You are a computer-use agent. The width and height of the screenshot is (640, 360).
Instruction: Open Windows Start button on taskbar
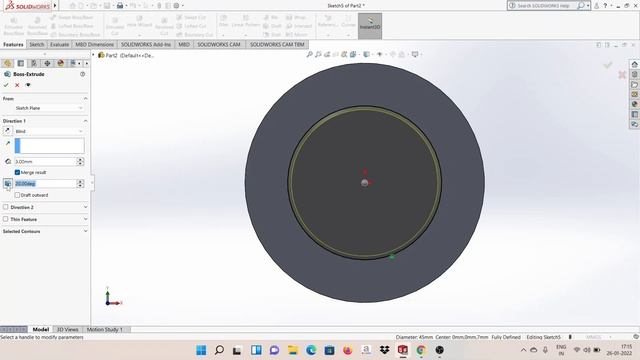tap(201, 350)
